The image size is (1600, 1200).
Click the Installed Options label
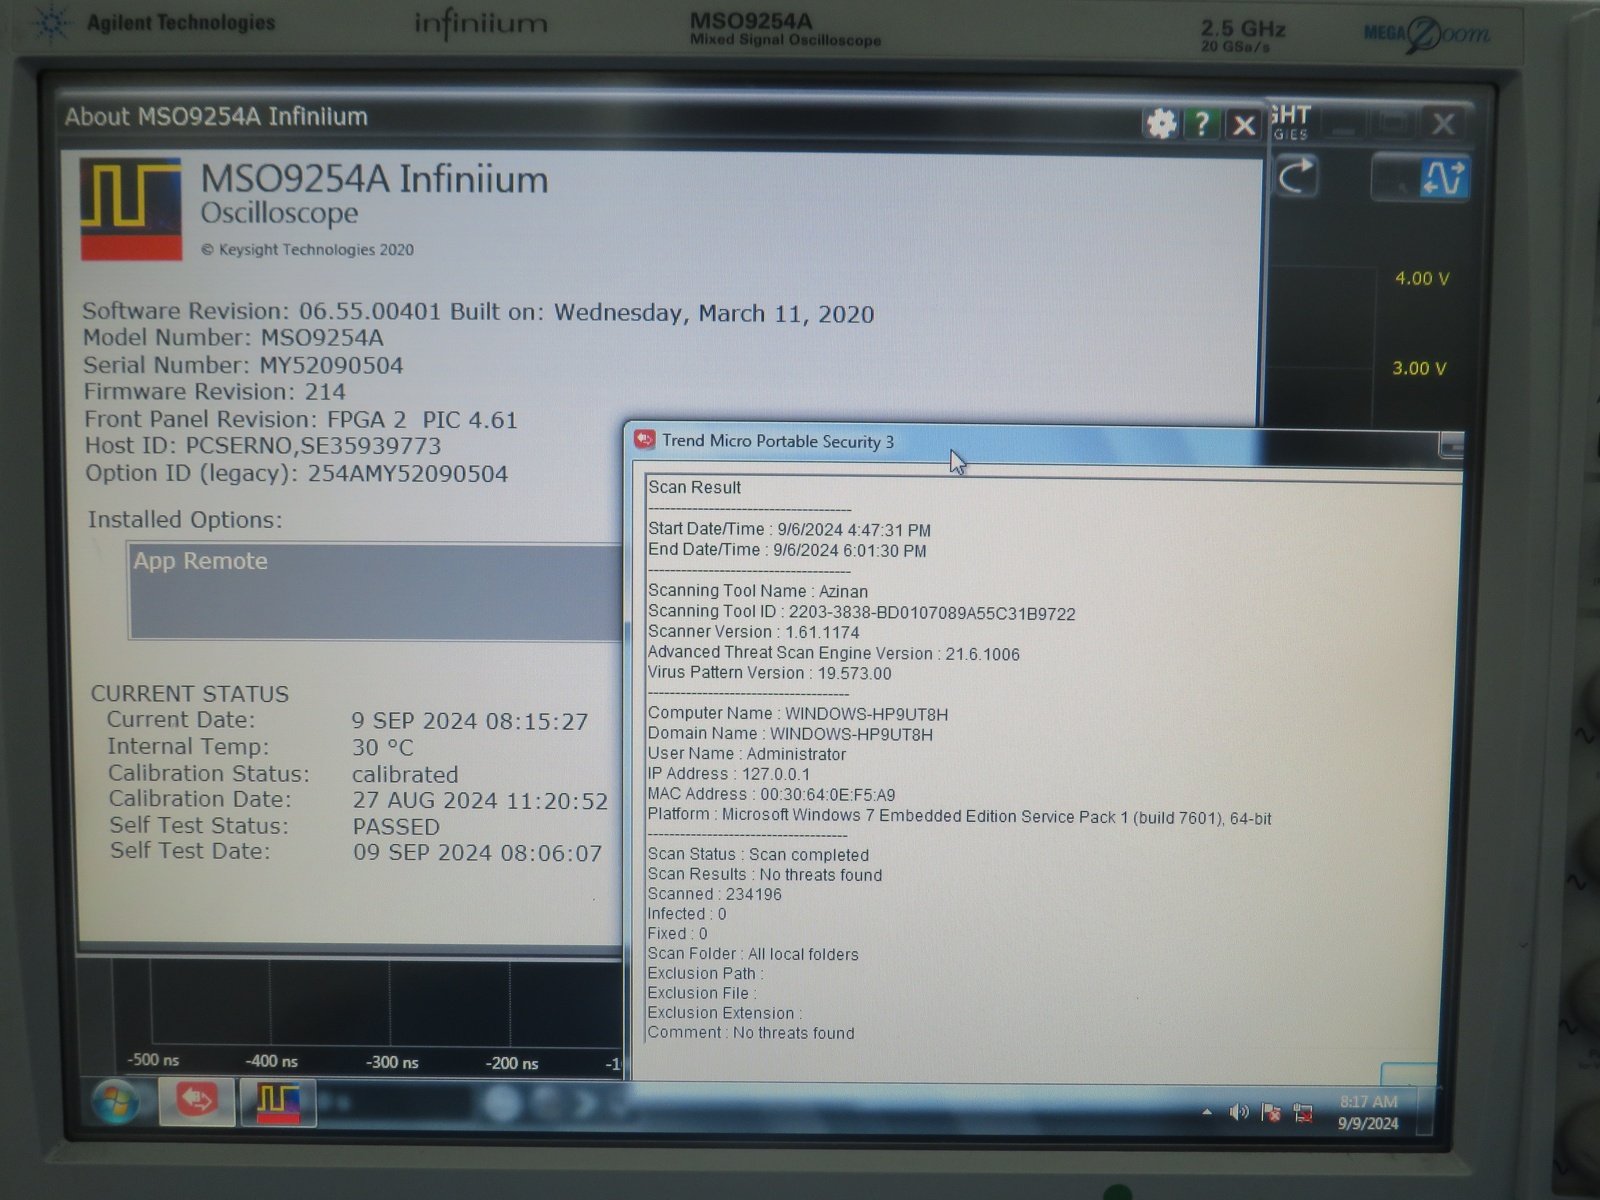pos(185,520)
